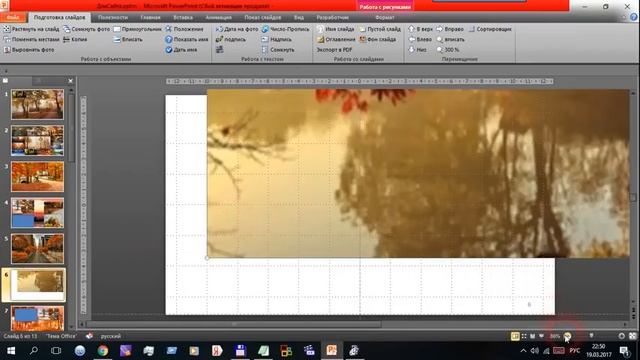The height and width of the screenshot is (360, 640).
Task: Click the unlabeled icon below подпись
Action: [220, 49]
